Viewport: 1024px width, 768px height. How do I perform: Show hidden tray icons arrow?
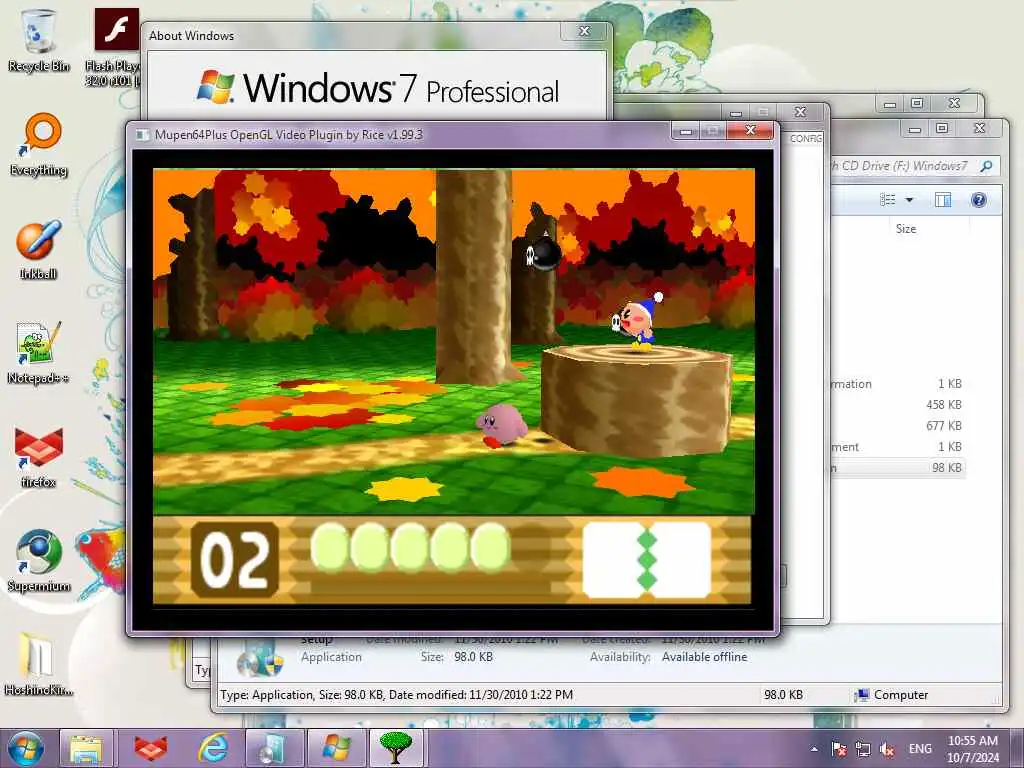point(814,749)
